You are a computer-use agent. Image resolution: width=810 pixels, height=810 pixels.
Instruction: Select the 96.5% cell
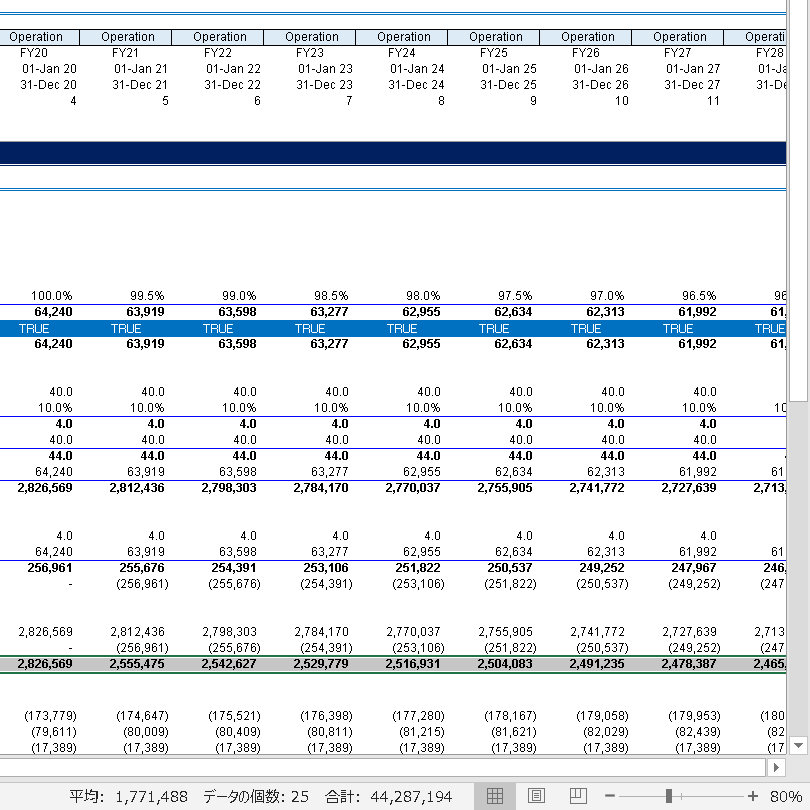click(x=699, y=296)
